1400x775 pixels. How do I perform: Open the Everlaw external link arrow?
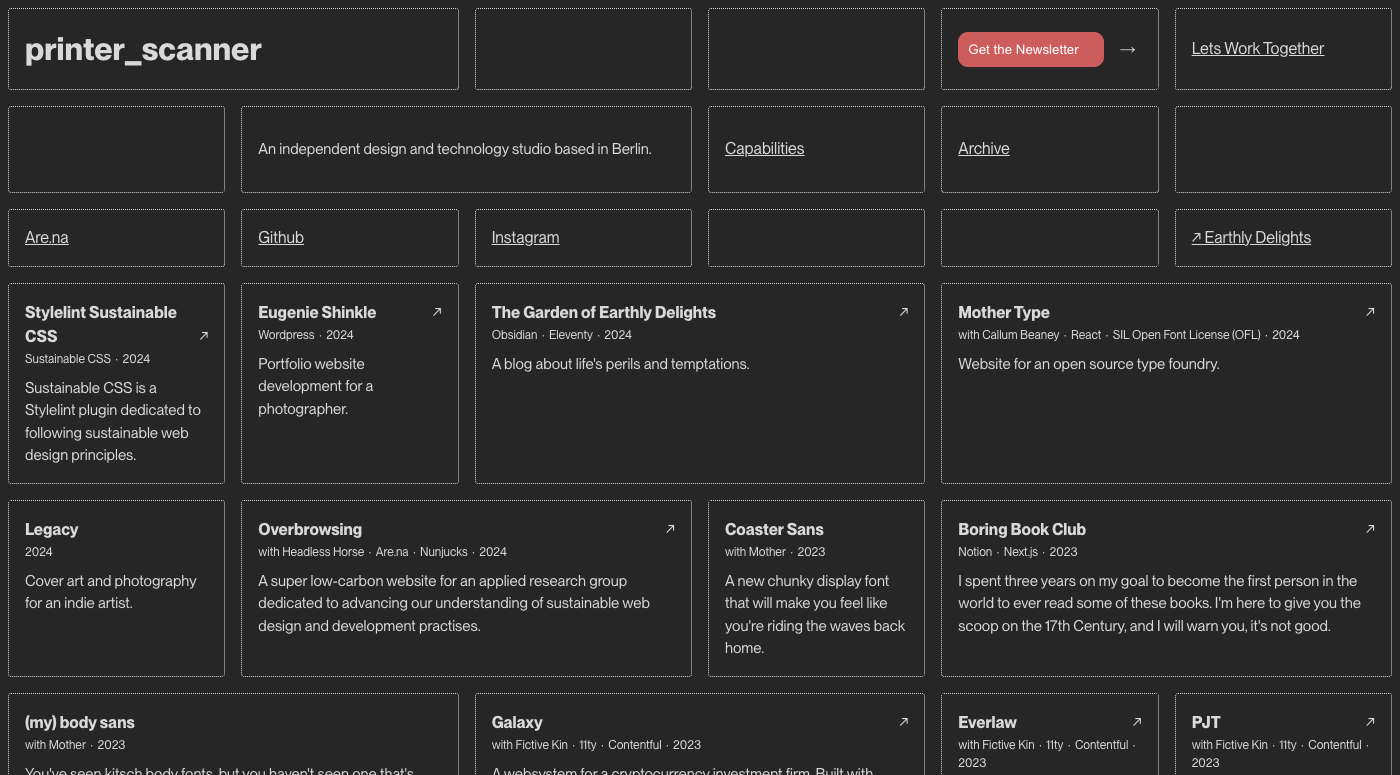[x=1137, y=721]
